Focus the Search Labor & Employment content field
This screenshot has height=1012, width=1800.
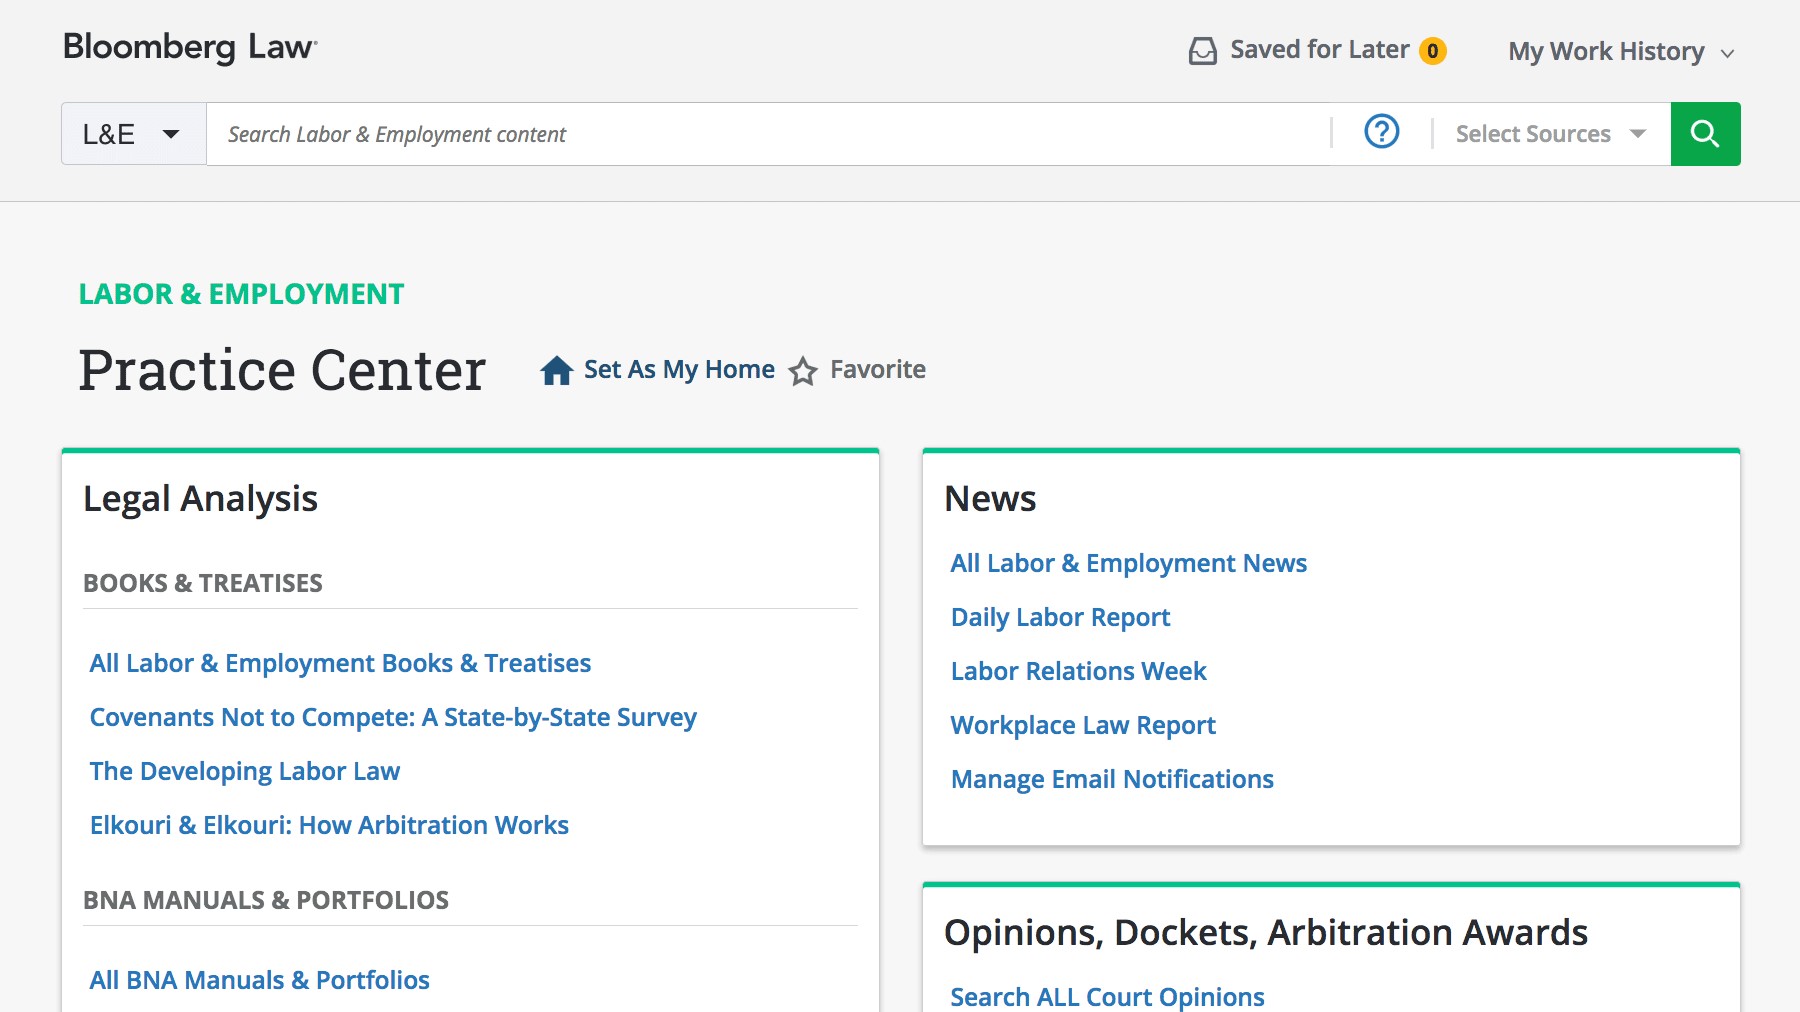tap(770, 134)
